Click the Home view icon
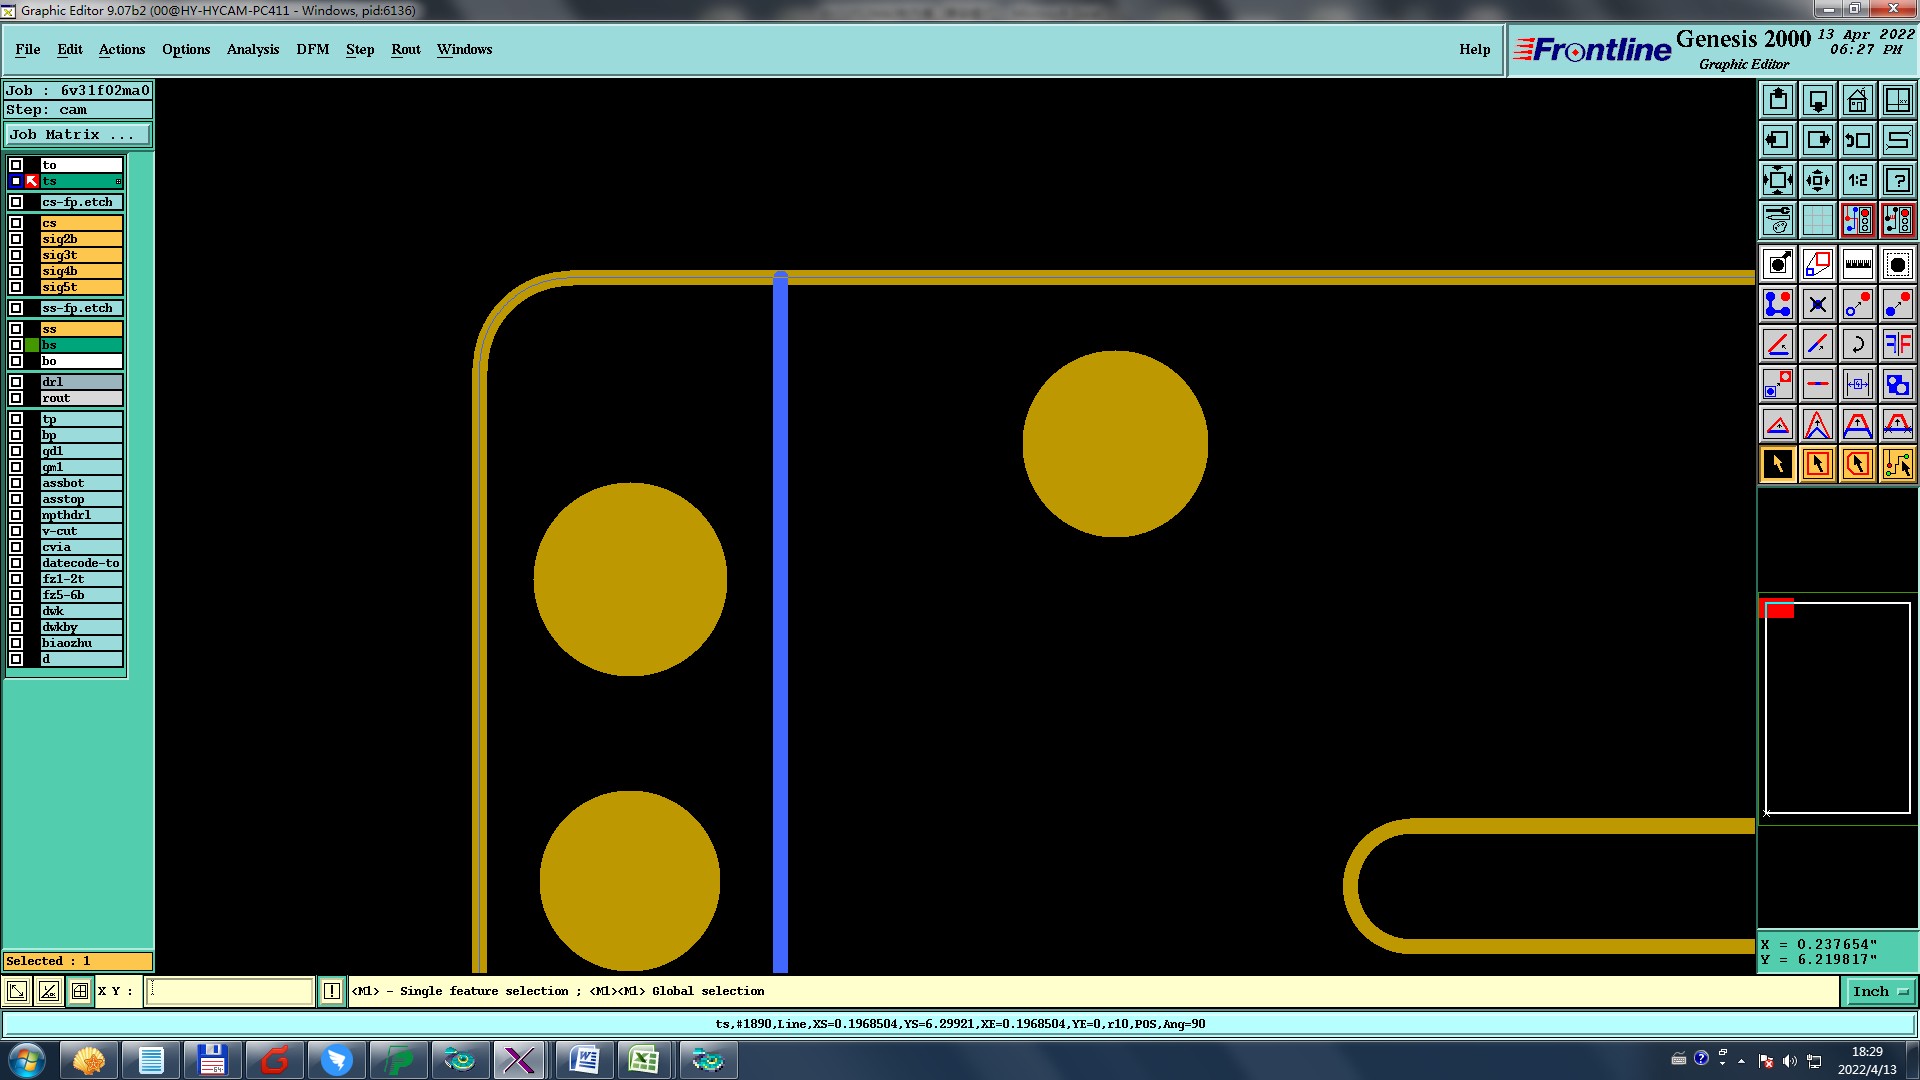This screenshot has width=1920, height=1080. [1857, 100]
